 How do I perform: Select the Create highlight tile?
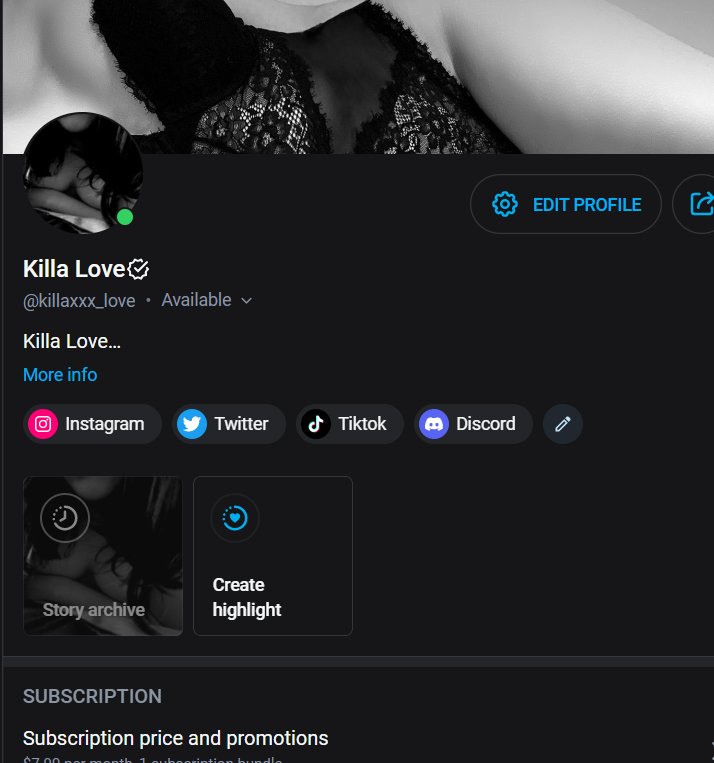(273, 556)
